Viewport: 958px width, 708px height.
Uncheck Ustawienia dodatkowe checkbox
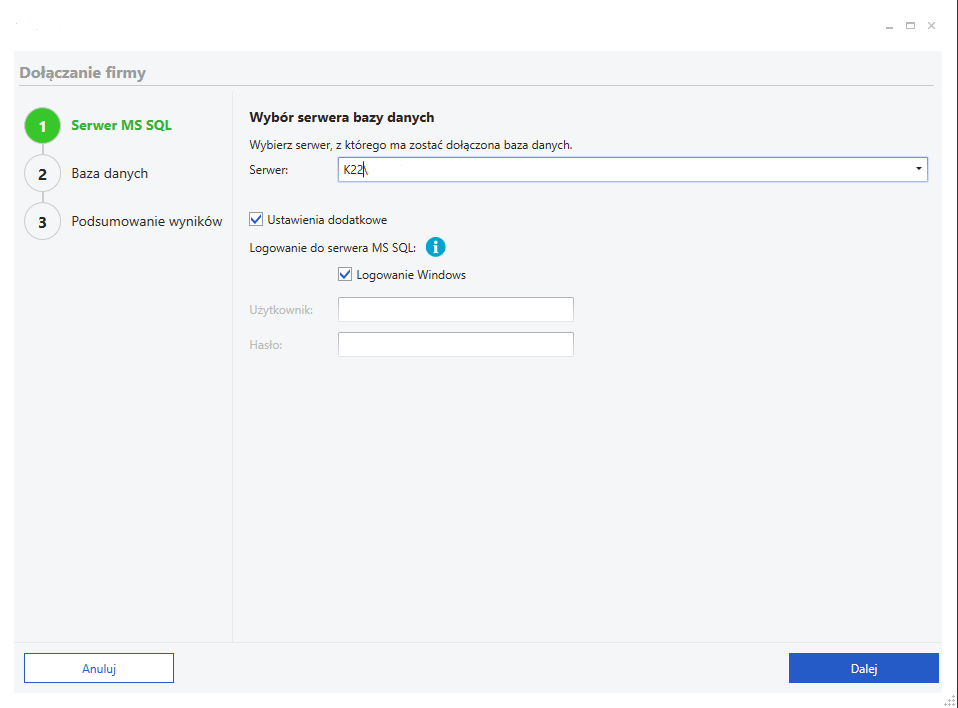coord(256,219)
